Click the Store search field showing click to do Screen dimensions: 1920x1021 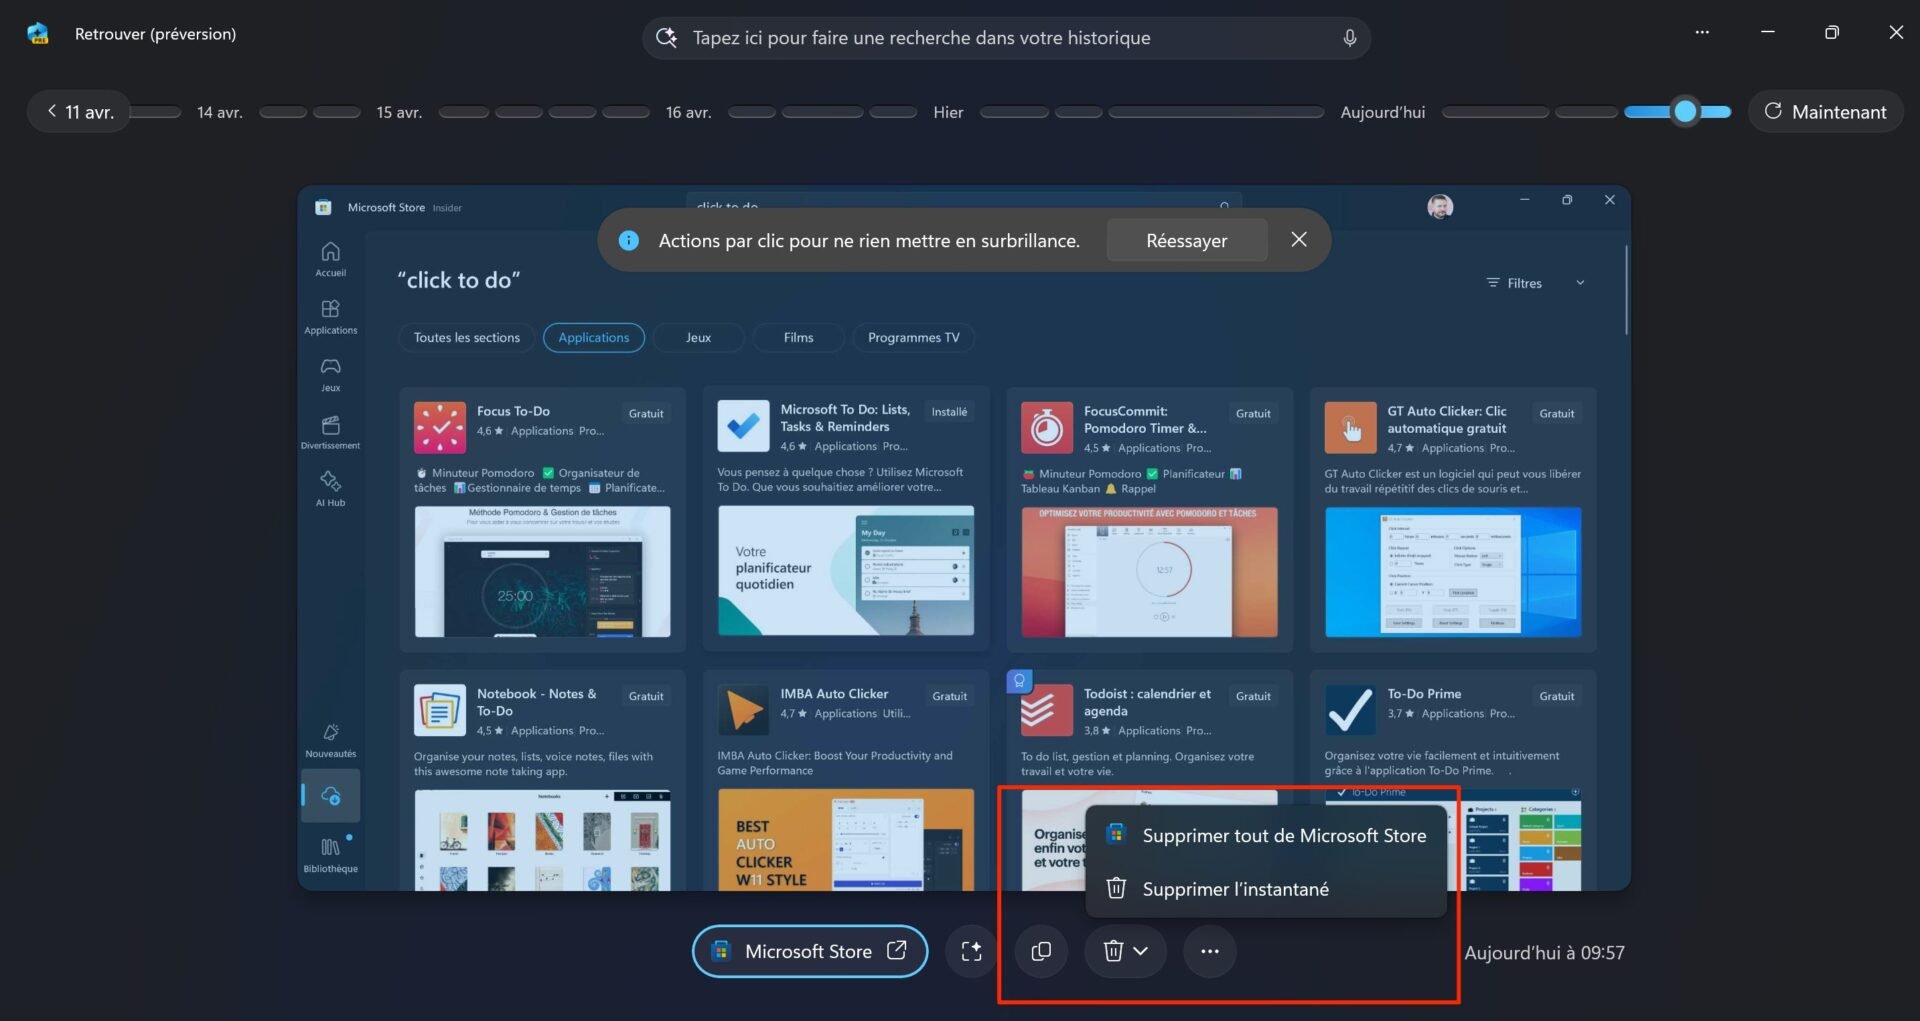pyautogui.click(x=964, y=204)
